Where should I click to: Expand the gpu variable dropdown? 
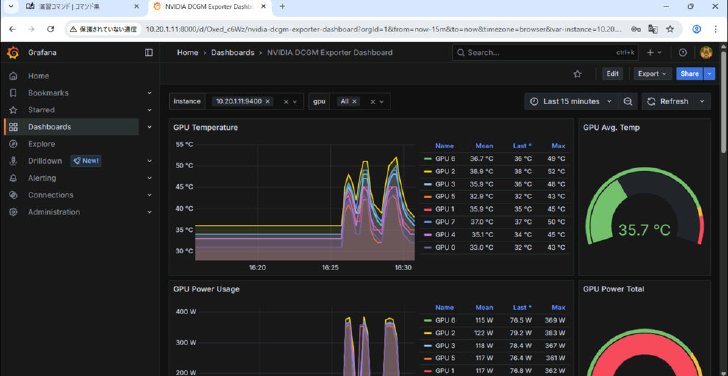[x=382, y=102]
